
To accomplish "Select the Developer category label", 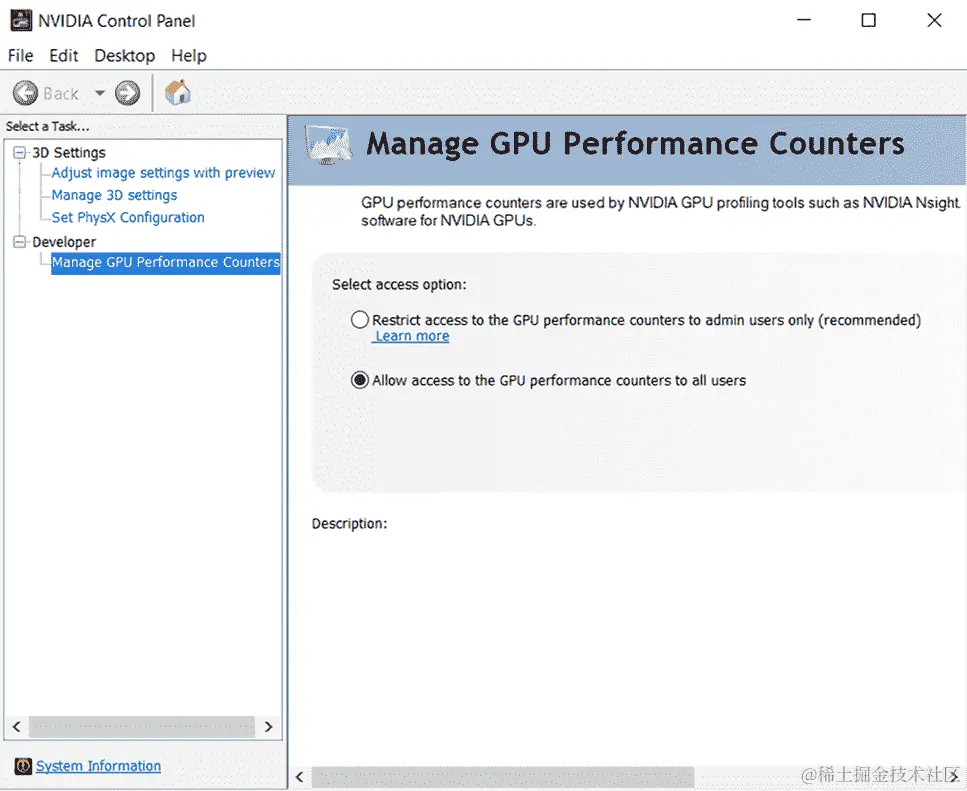I will [x=64, y=242].
